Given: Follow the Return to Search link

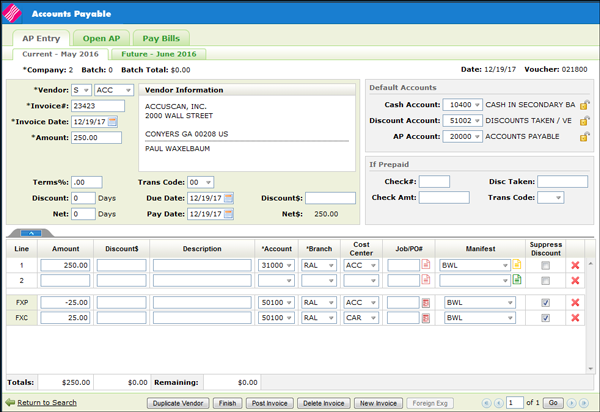Looking at the screenshot, I should [x=46, y=402].
